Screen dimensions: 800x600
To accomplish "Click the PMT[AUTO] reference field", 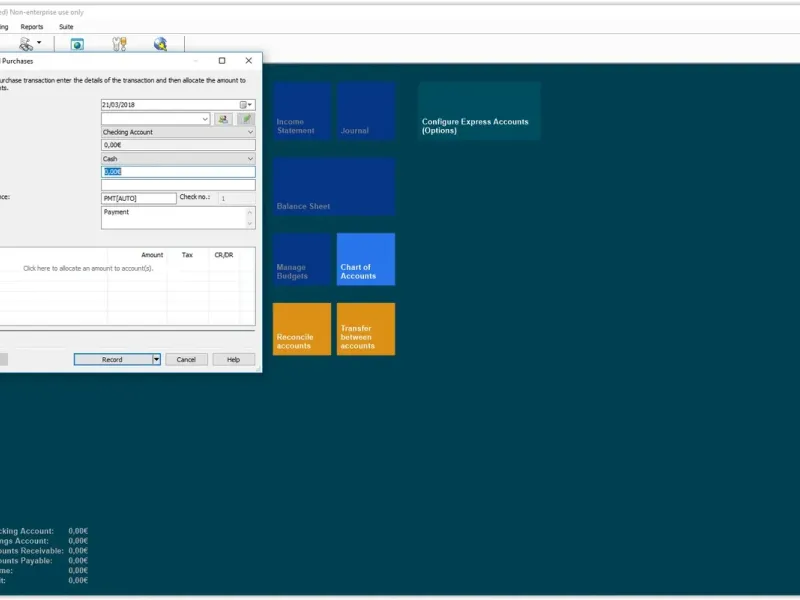I will (x=138, y=198).
